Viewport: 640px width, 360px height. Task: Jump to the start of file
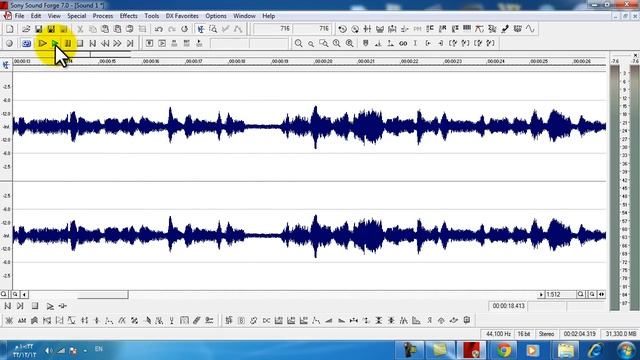click(x=93, y=43)
